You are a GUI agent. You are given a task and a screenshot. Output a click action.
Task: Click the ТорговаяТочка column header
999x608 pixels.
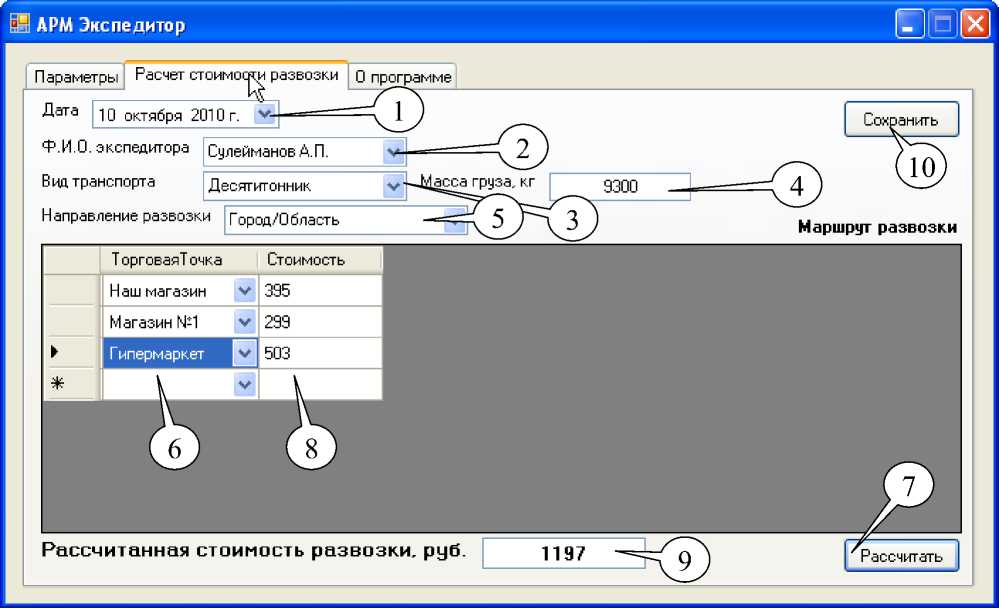(179, 260)
